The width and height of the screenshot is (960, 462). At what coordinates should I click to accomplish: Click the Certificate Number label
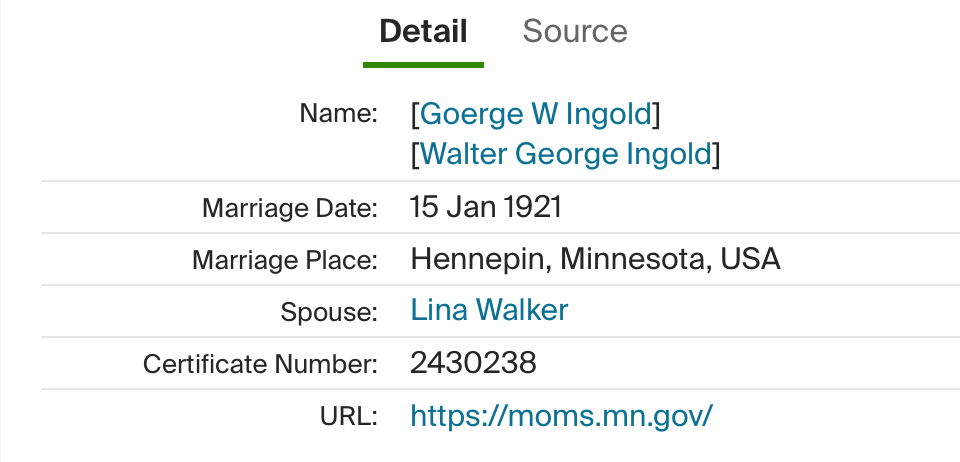260,364
